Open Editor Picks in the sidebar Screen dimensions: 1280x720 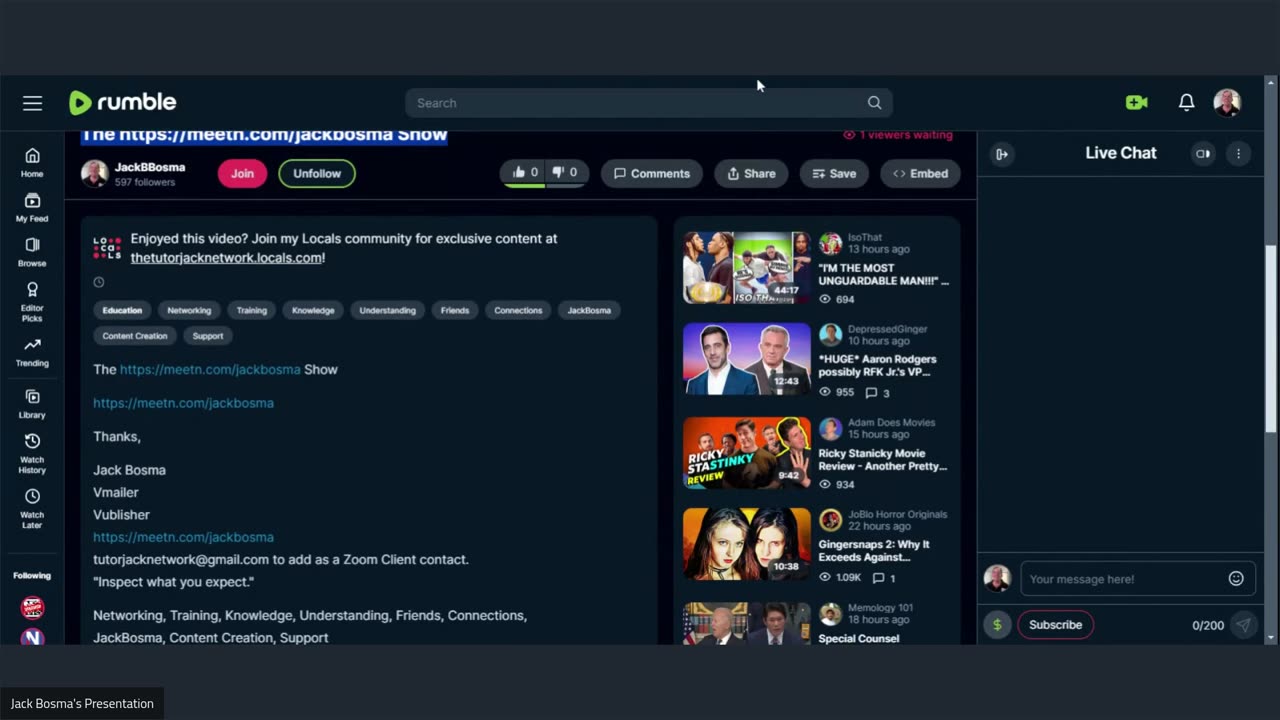click(x=32, y=302)
